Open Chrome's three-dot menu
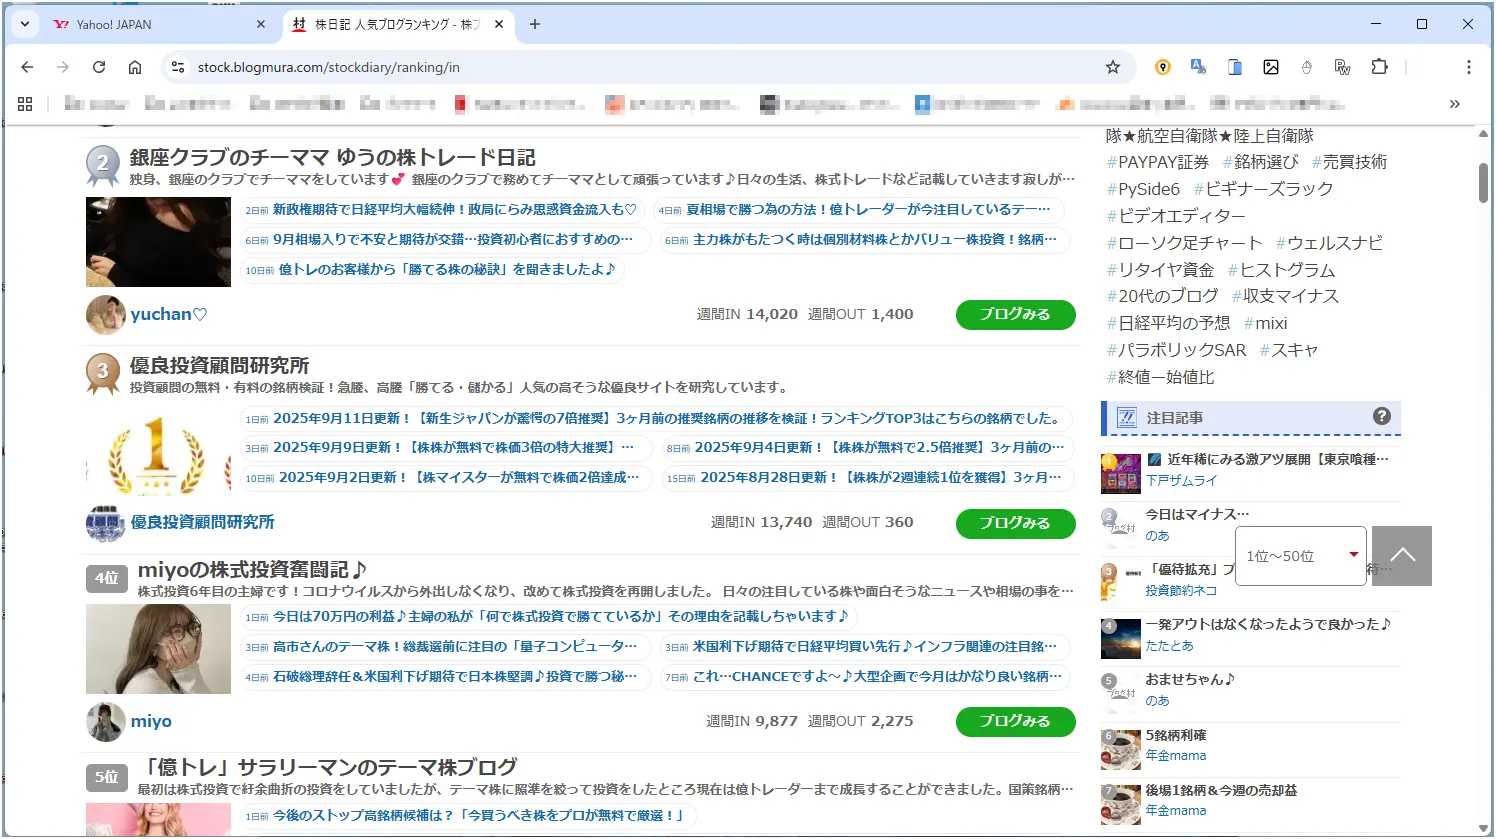 [1468, 67]
